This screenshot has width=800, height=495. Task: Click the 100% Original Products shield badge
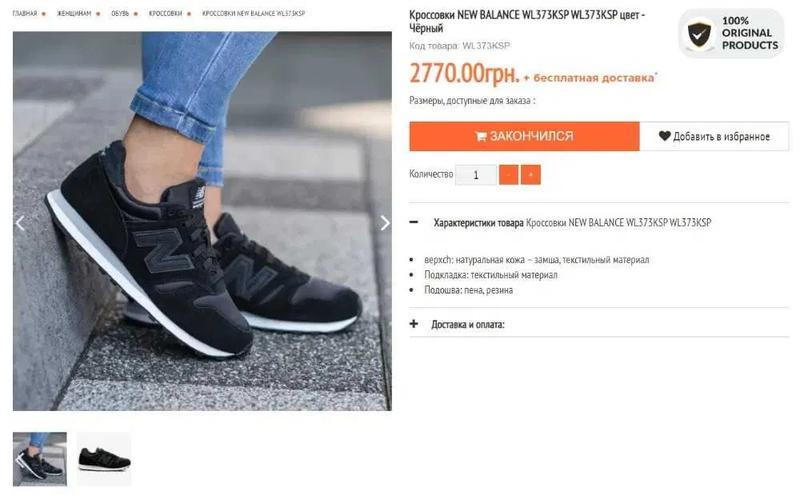point(731,34)
